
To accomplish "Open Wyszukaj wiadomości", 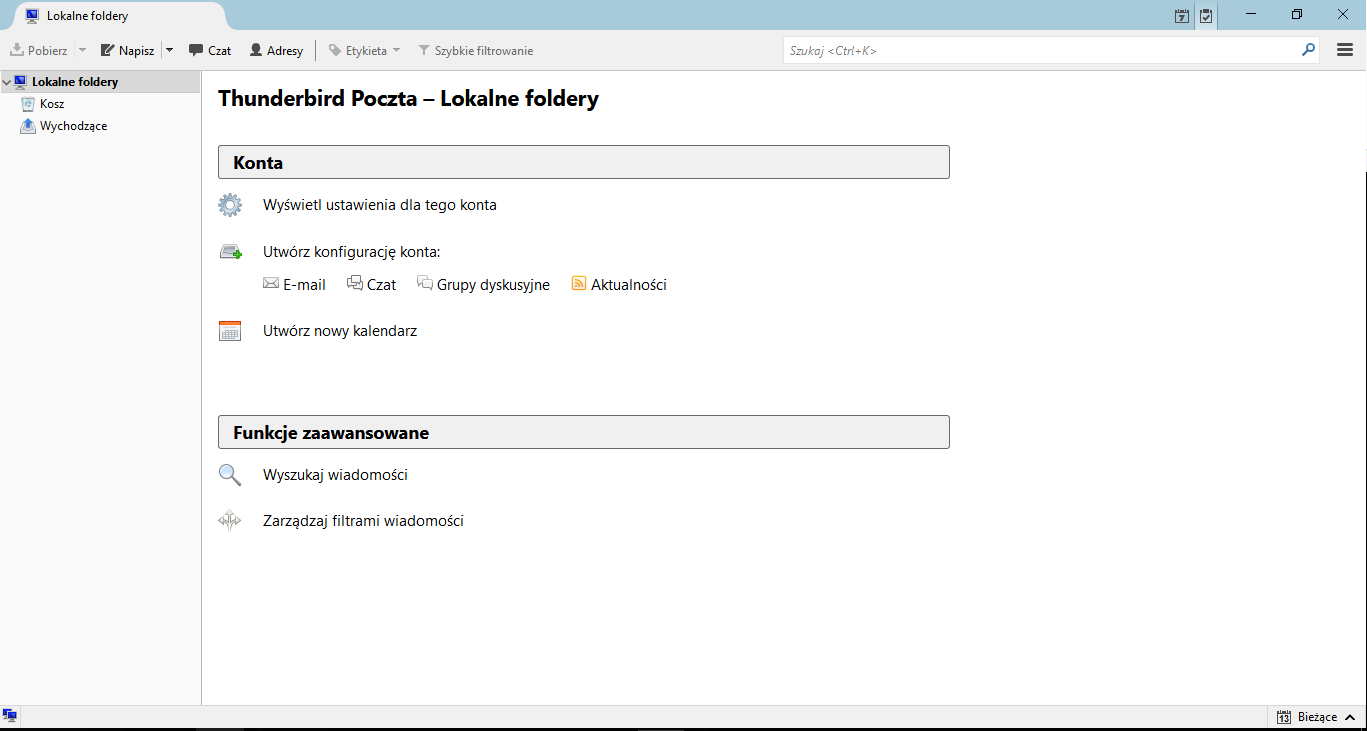I will 335,475.
